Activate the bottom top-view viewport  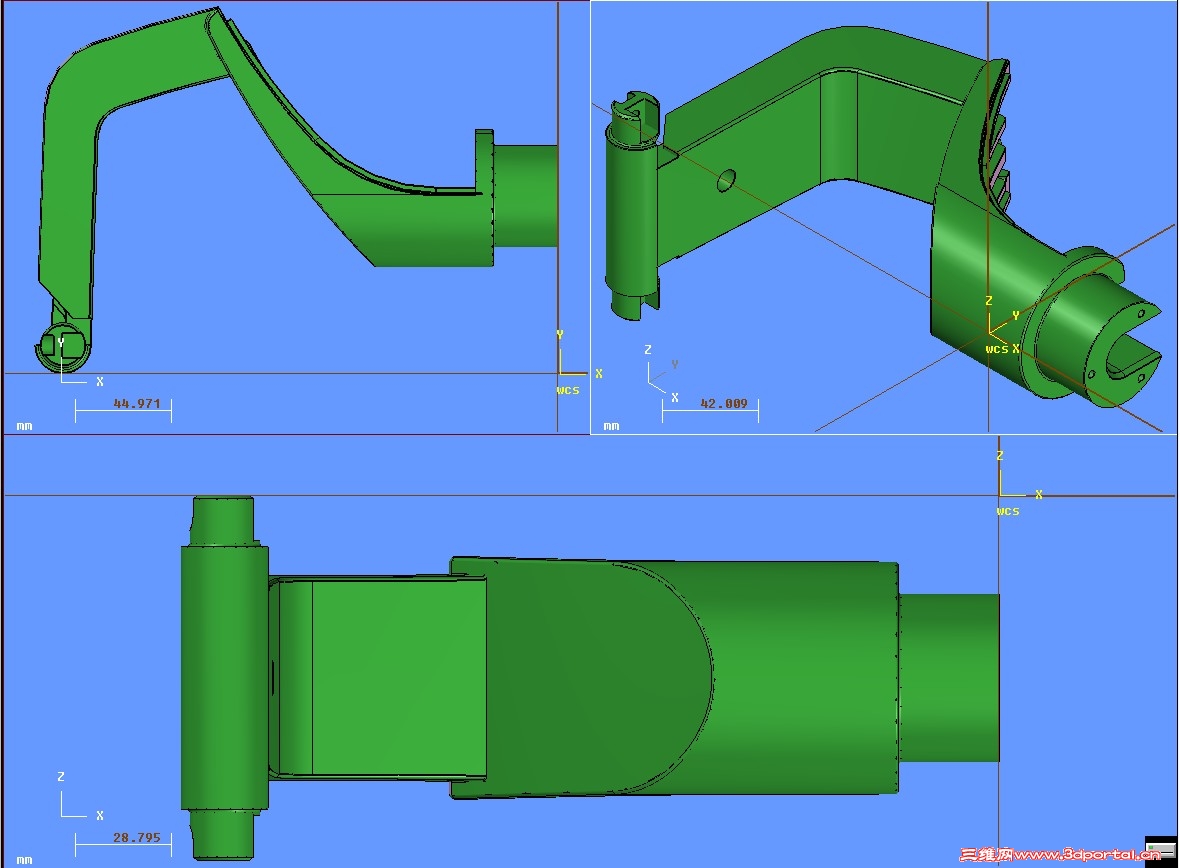589,650
